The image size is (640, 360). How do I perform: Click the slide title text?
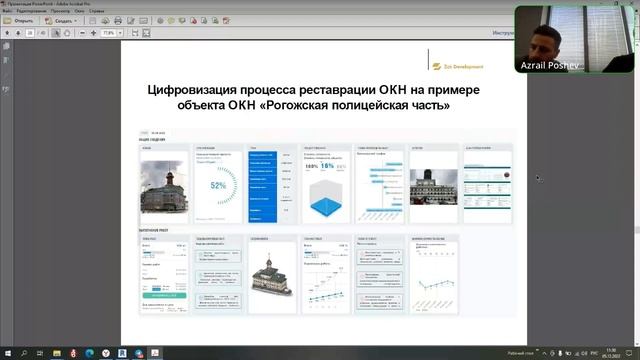pyautogui.click(x=313, y=97)
